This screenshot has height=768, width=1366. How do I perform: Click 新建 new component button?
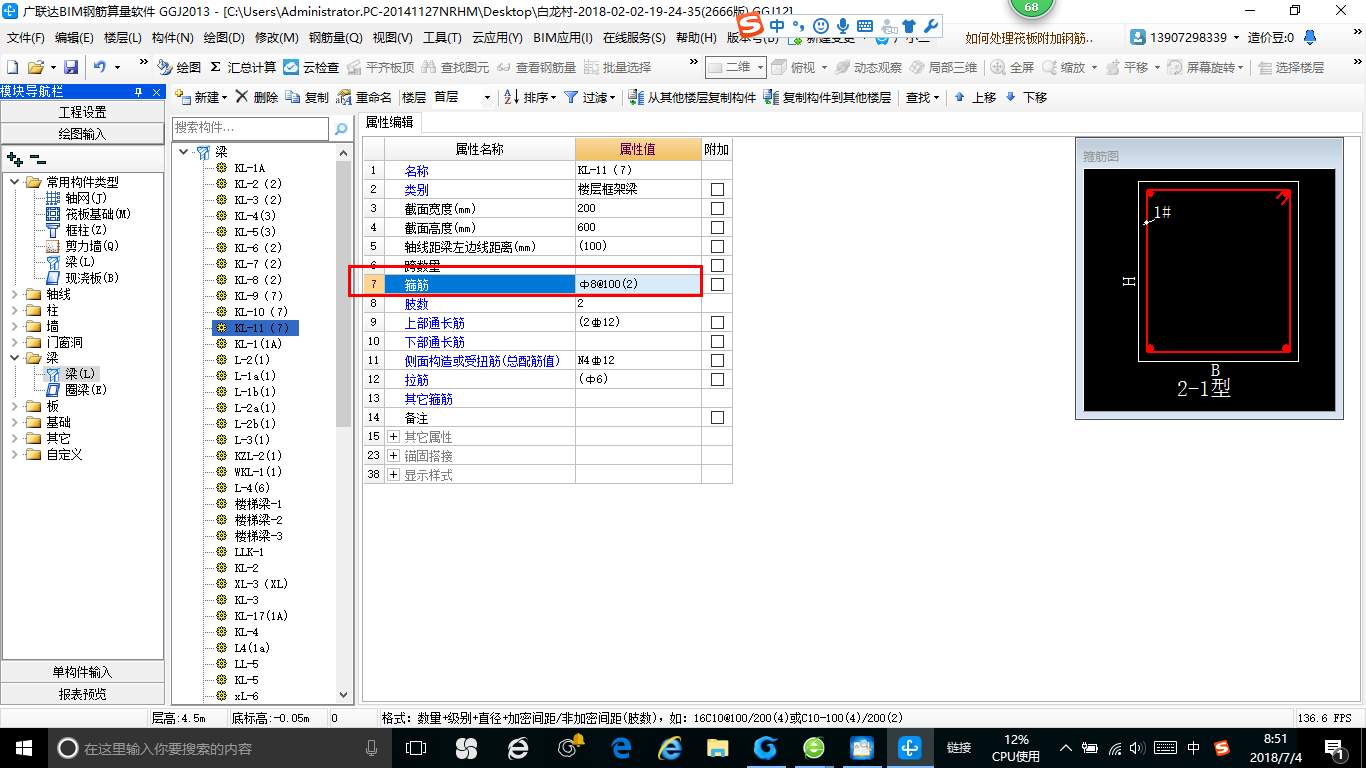tap(200, 97)
